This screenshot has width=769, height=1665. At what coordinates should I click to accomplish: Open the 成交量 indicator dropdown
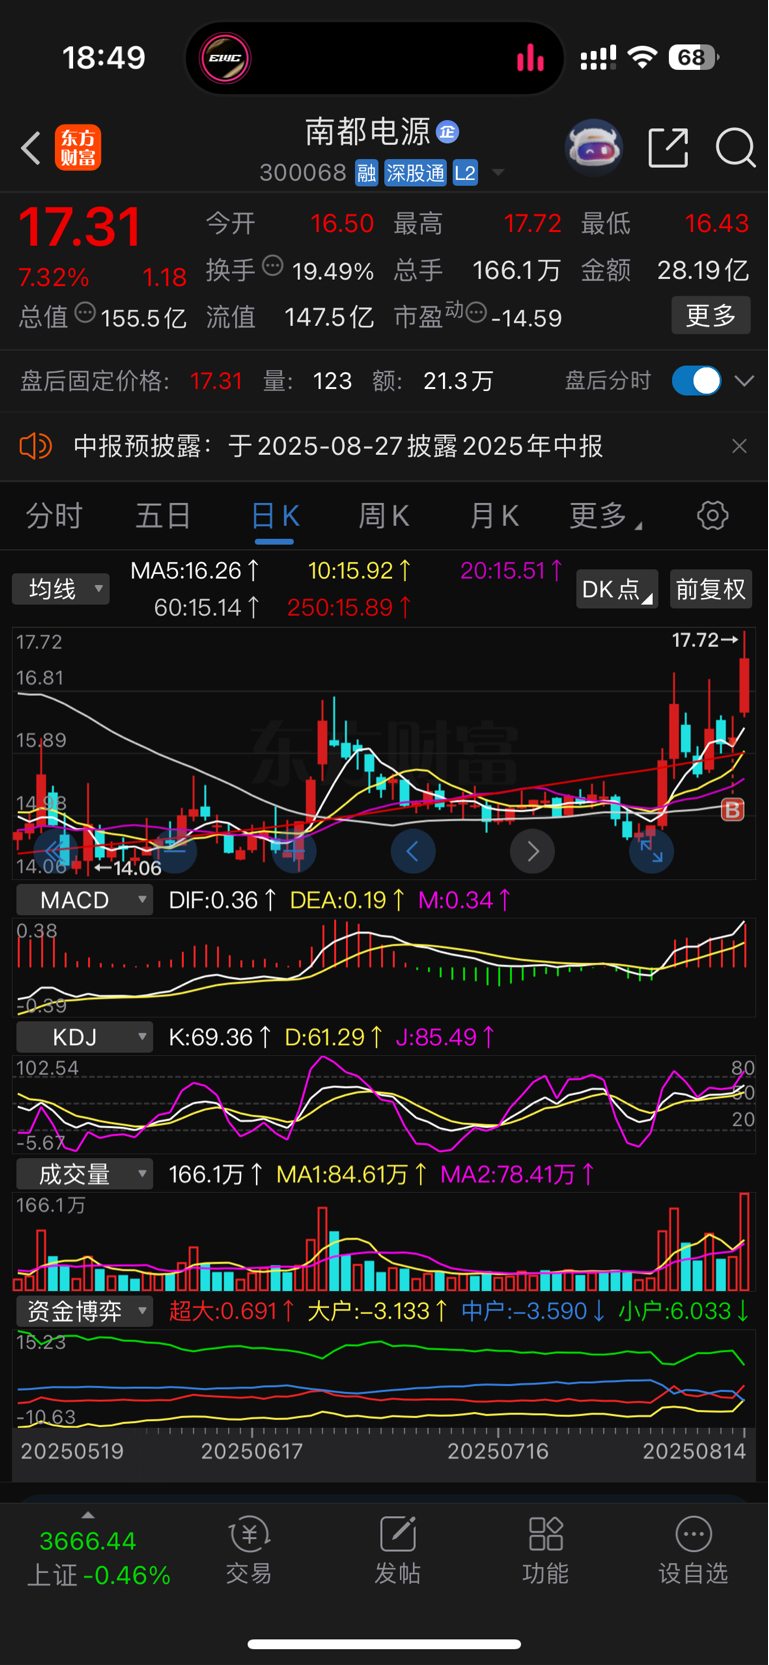84,1174
